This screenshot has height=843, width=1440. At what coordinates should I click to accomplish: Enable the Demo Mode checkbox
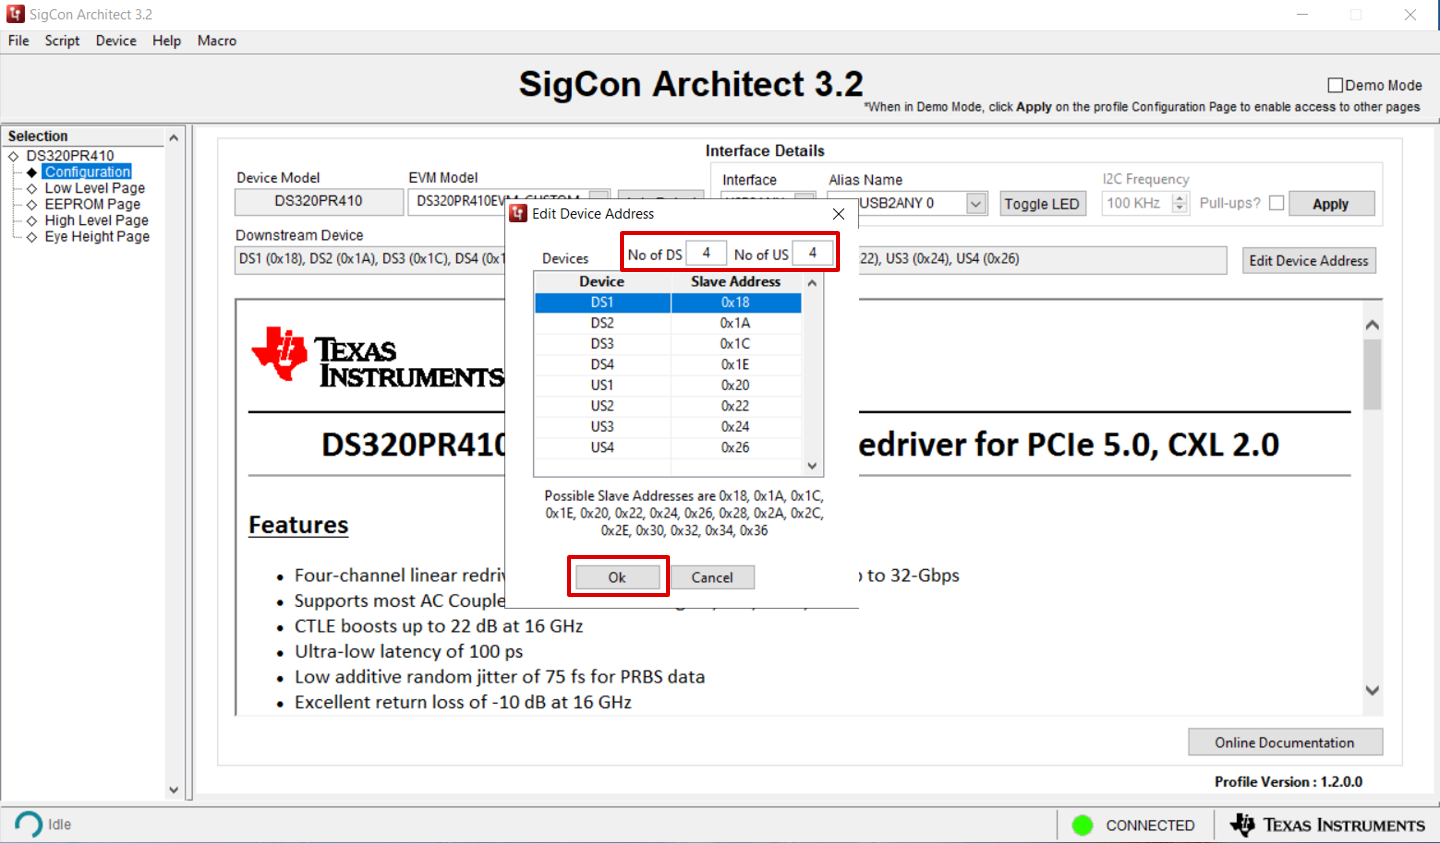pos(1335,86)
